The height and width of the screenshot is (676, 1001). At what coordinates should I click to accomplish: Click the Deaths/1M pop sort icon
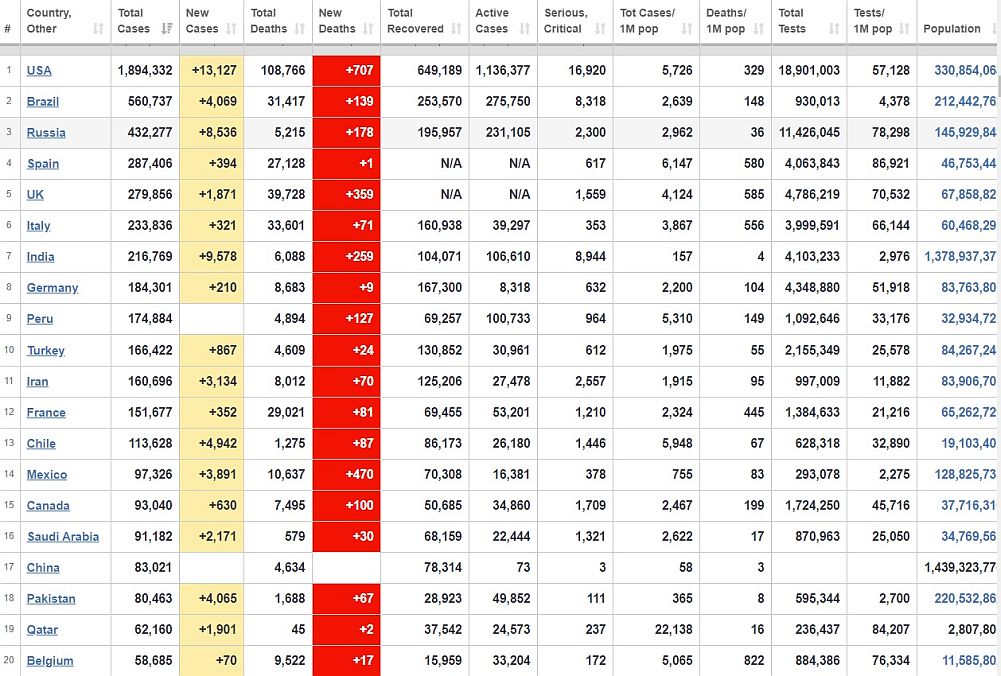click(758, 29)
